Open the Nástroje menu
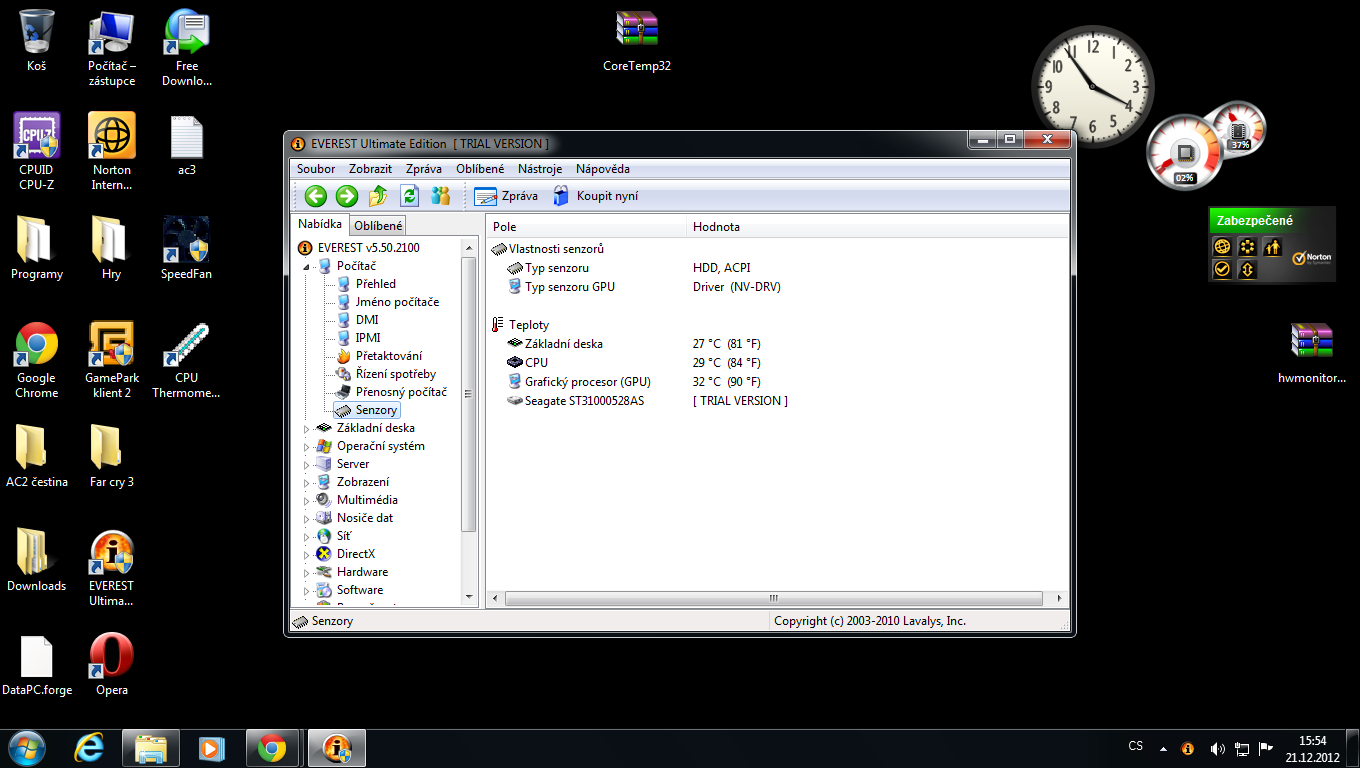 (540, 169)
